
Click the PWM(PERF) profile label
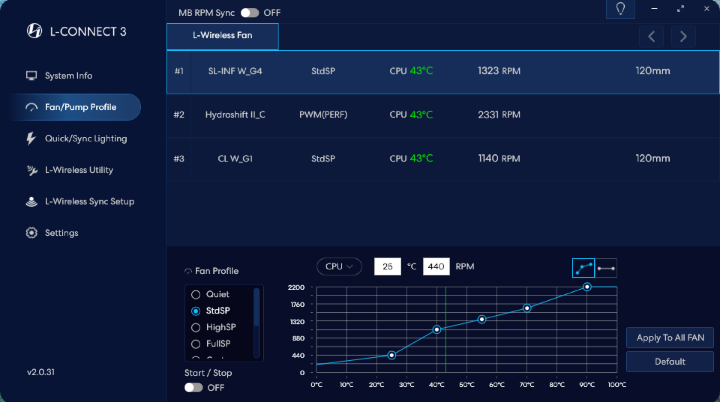[x=323, y=115]
